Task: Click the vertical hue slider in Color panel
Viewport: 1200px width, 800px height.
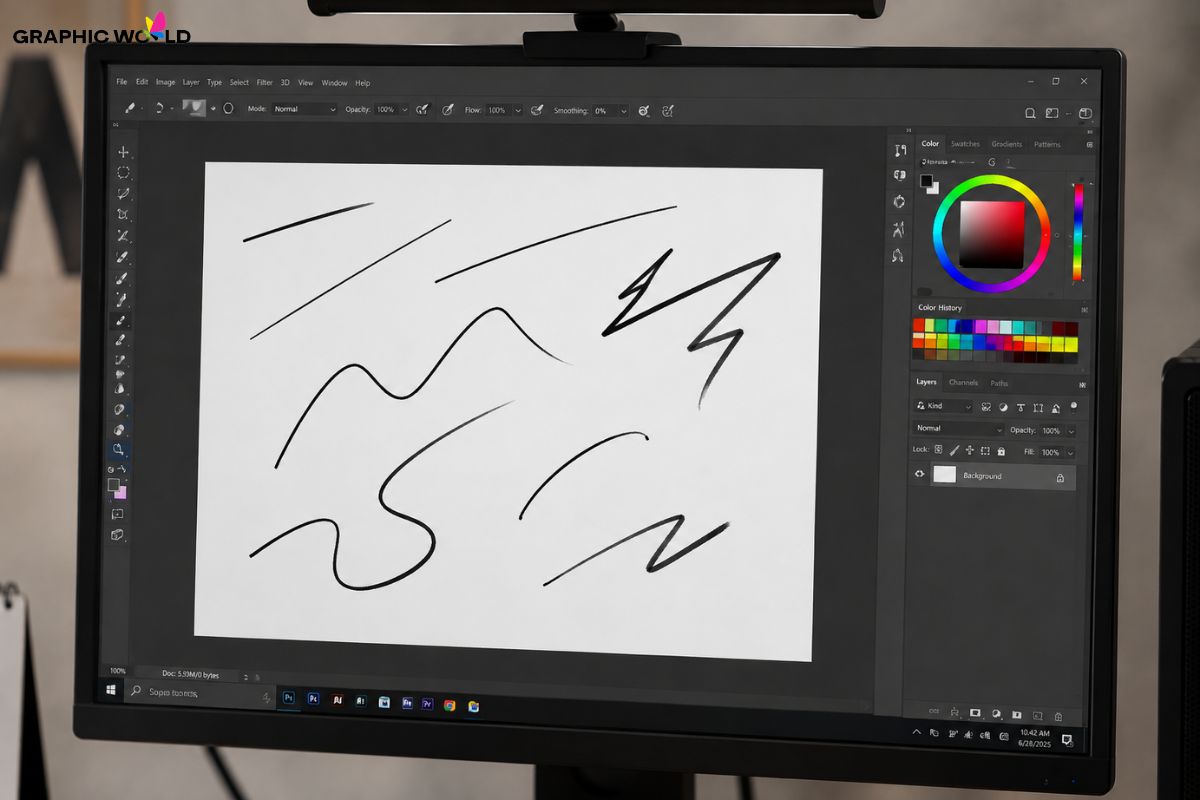Action: [x=1078, y=232]
